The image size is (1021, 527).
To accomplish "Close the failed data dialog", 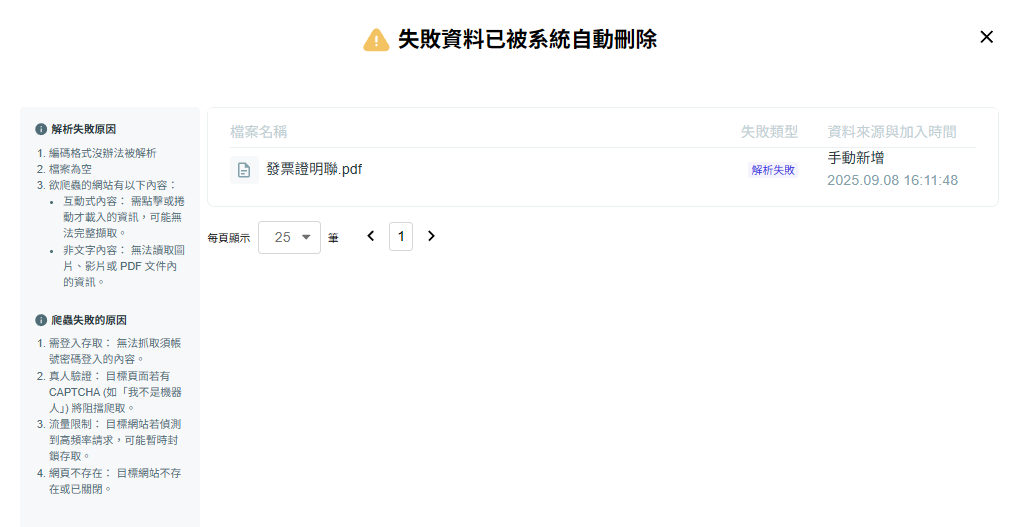I will pos(986,37).
